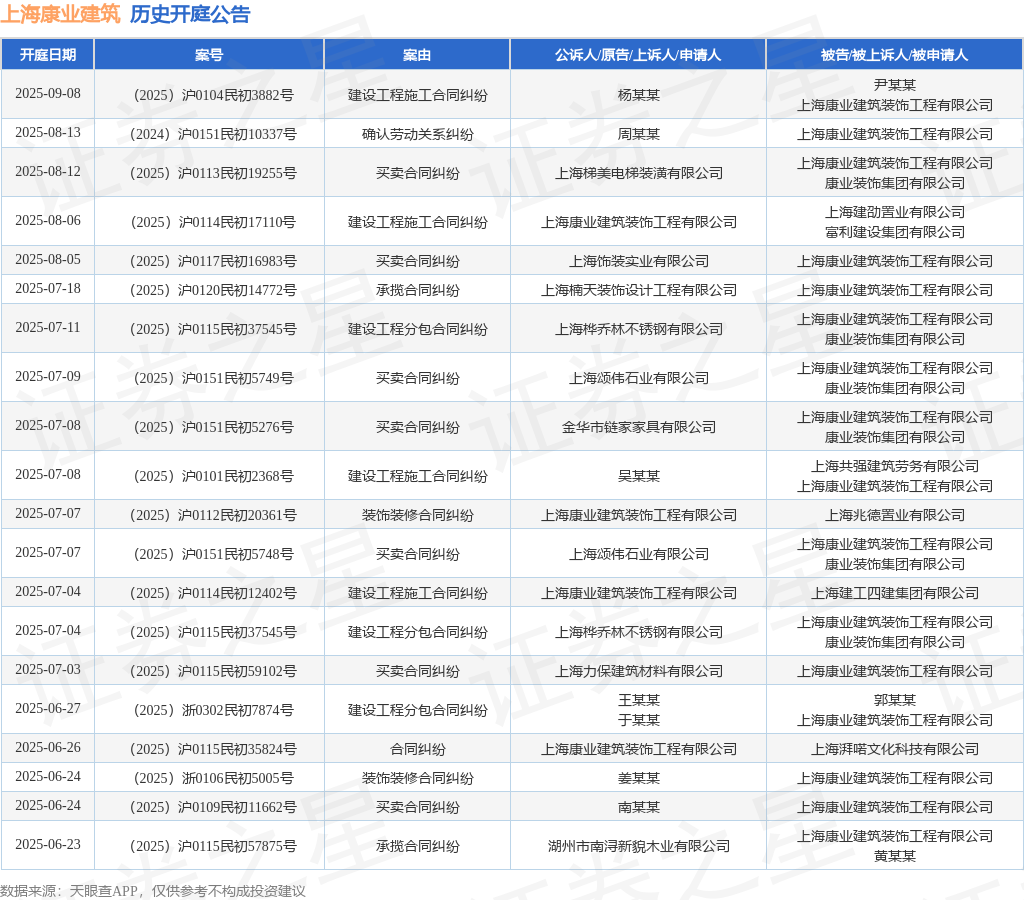Select plaintiff 吴某某
1024x900 pixels.
[639, 476]
